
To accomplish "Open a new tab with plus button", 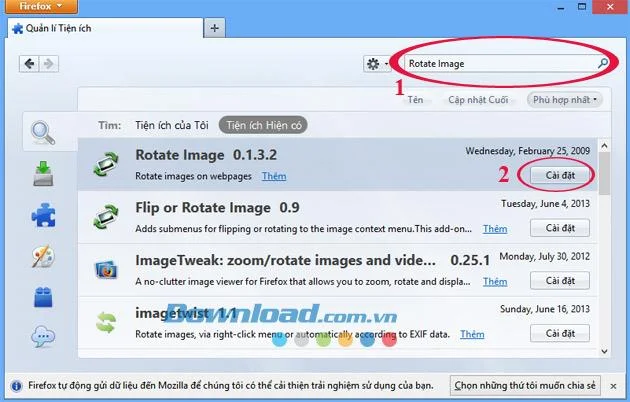I will click(215, 28).
